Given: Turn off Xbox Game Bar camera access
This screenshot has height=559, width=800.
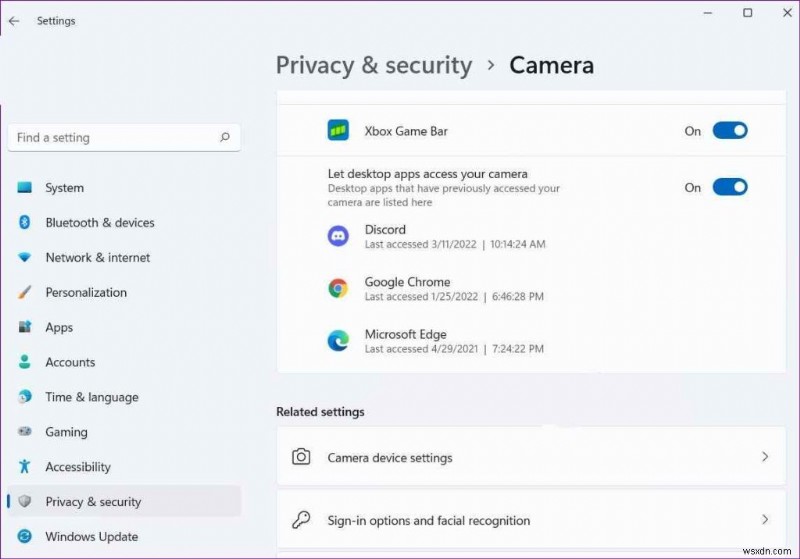Looking at the screenshot, I should click(730, 131).
